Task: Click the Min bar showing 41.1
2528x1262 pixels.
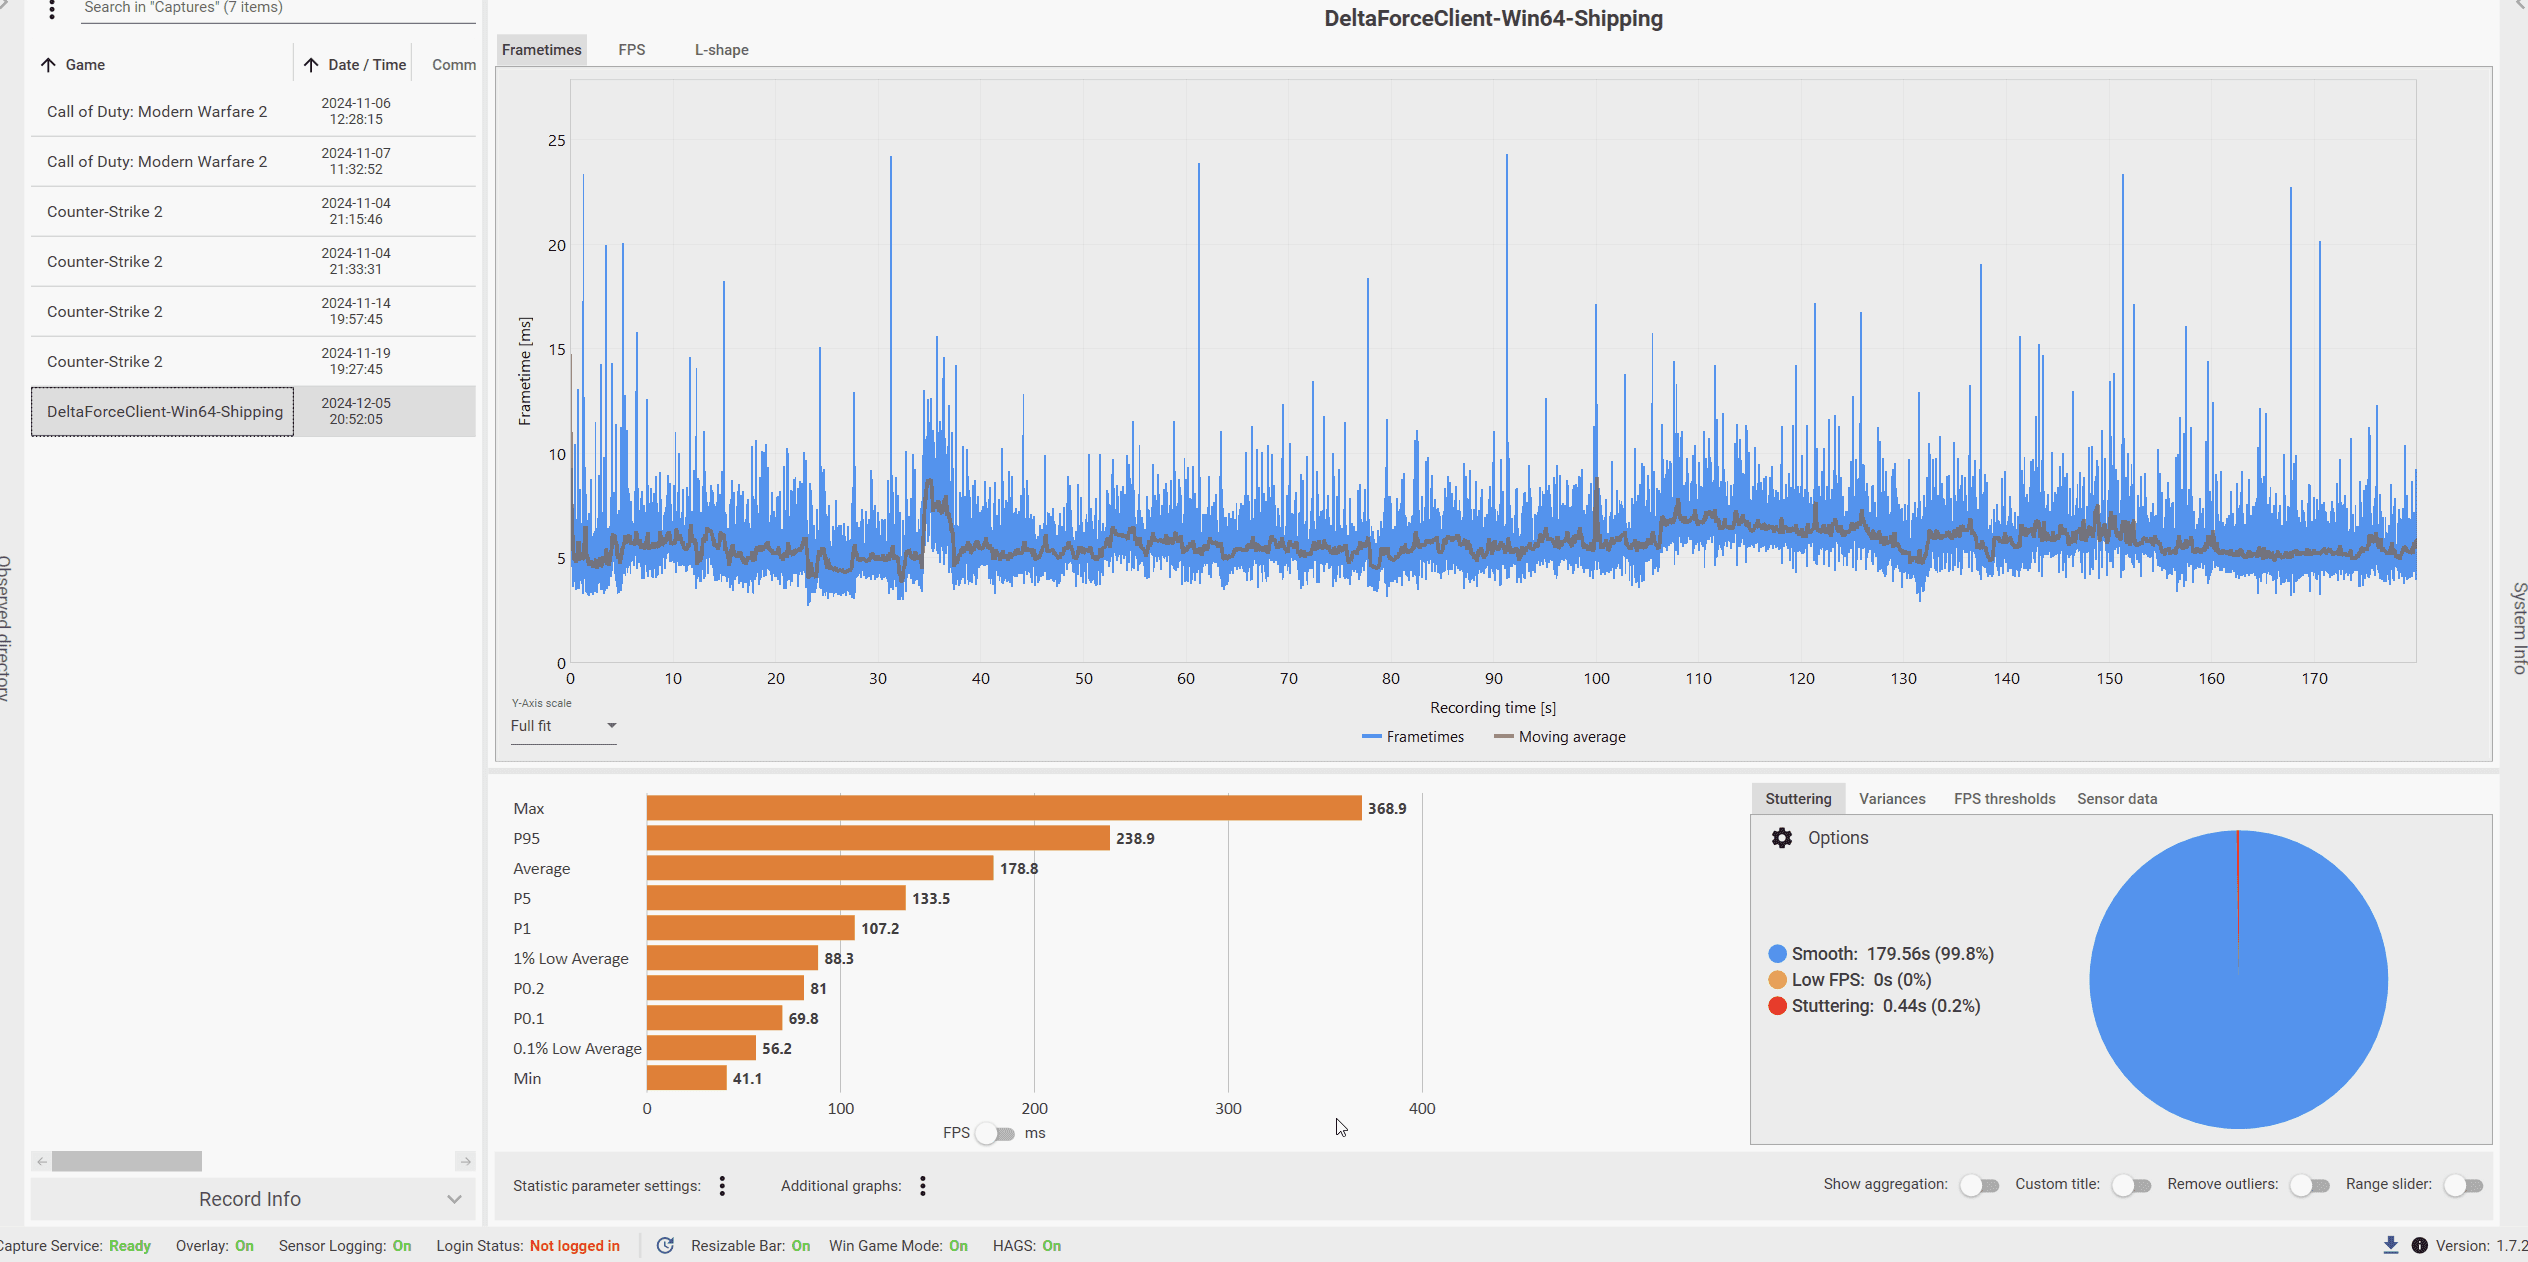Action: (686, 1078)
